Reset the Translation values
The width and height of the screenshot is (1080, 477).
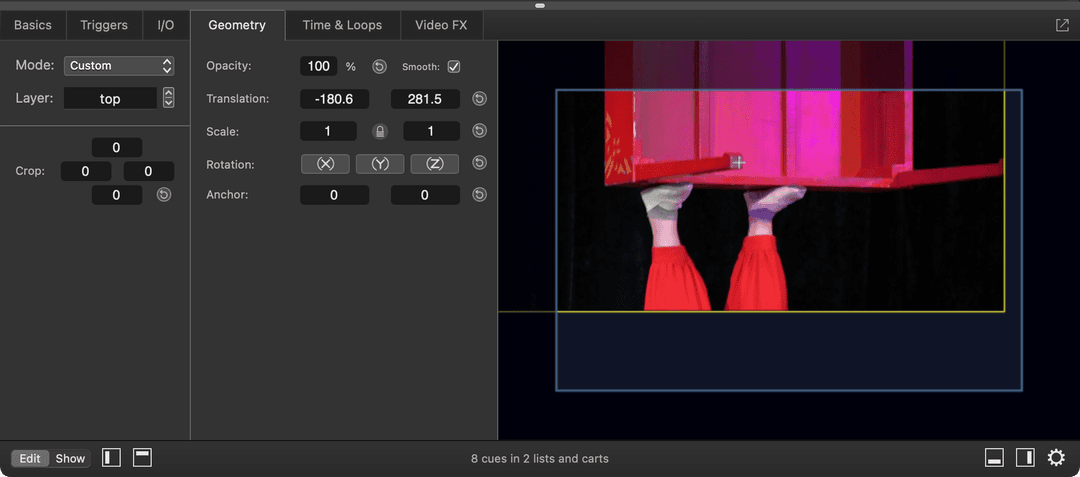479,99
